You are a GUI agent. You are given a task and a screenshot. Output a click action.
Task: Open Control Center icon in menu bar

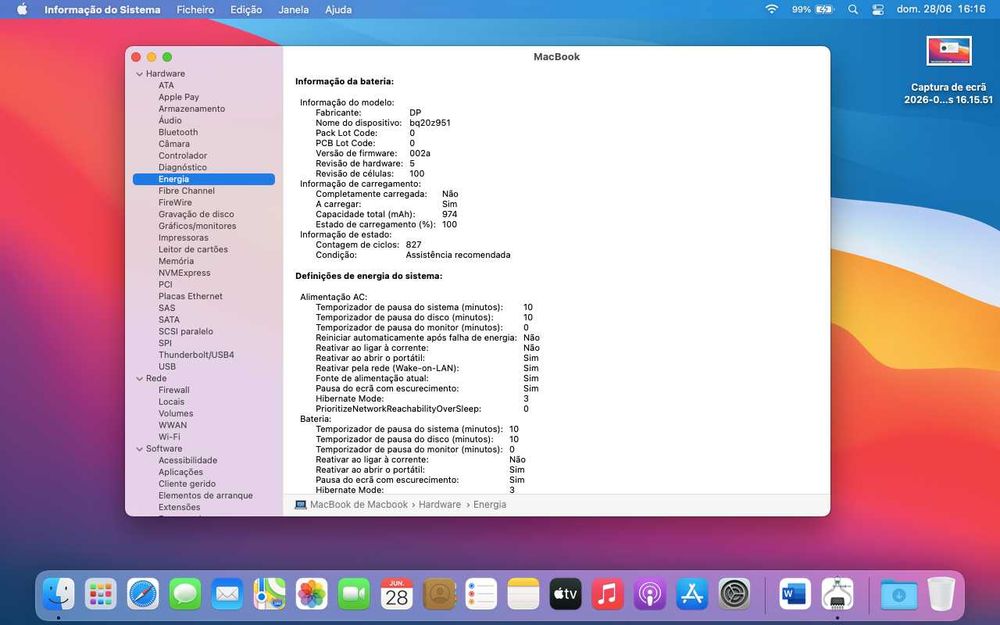pos(878,10)
